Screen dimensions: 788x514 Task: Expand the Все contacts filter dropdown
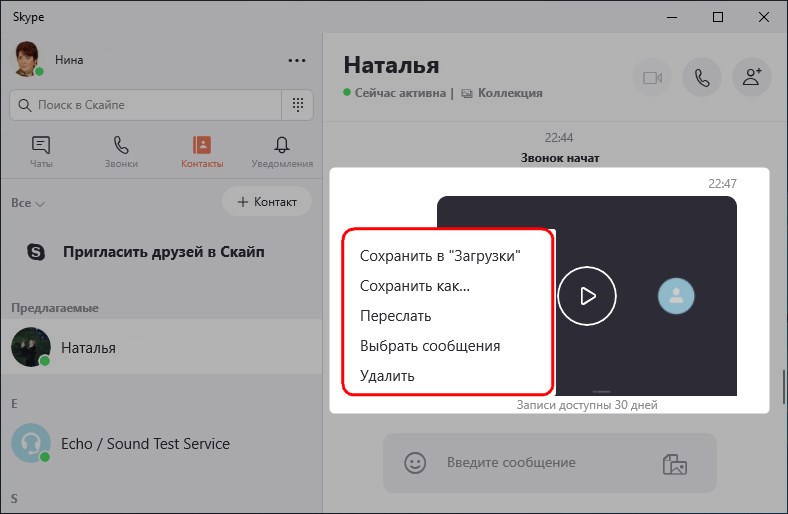click(x=28, y=203)
